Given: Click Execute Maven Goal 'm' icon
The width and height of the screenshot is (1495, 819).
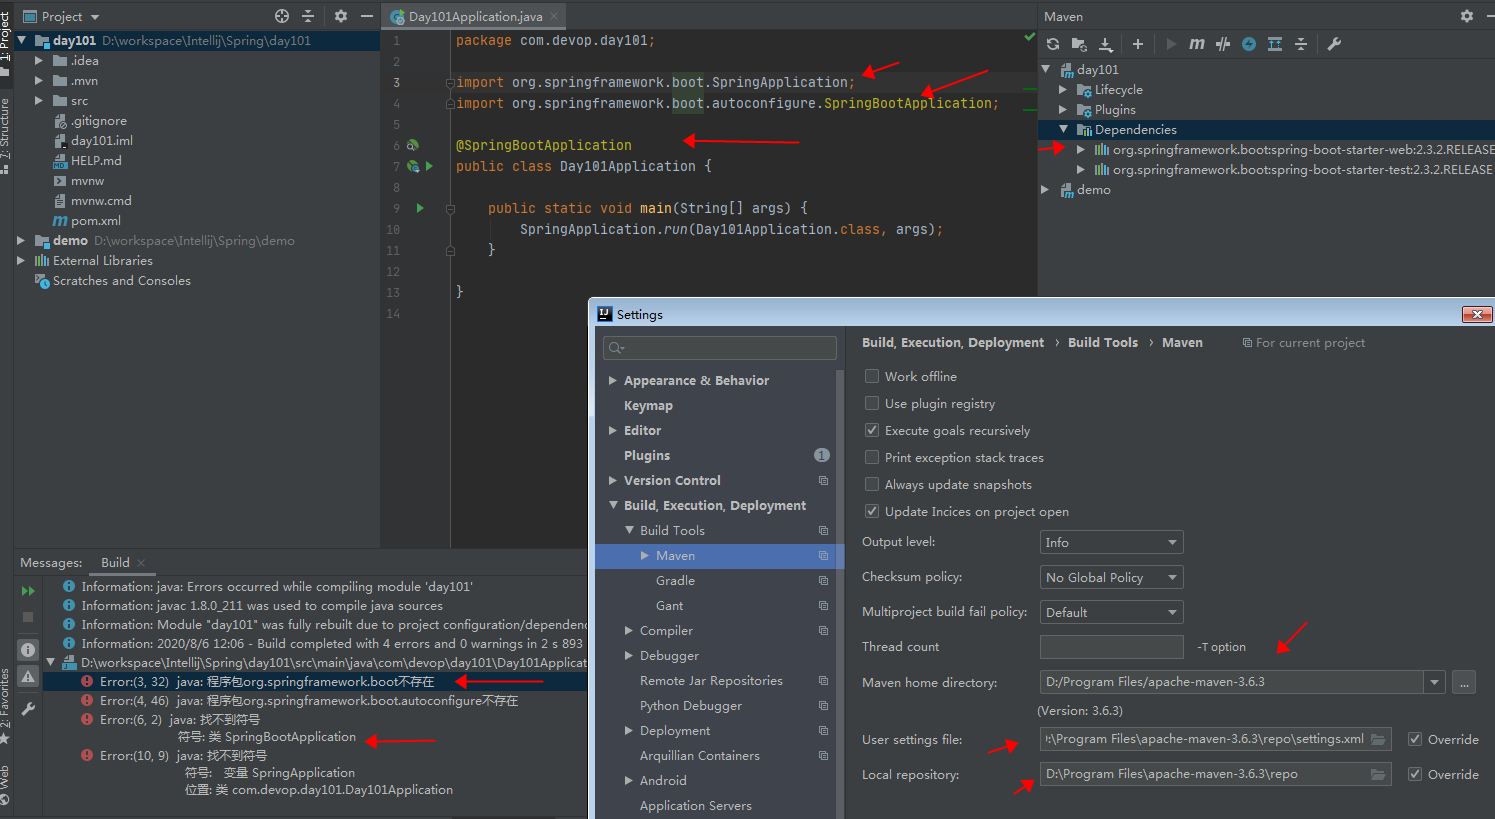Looking at the screenshot, I should pos(1197,44).
